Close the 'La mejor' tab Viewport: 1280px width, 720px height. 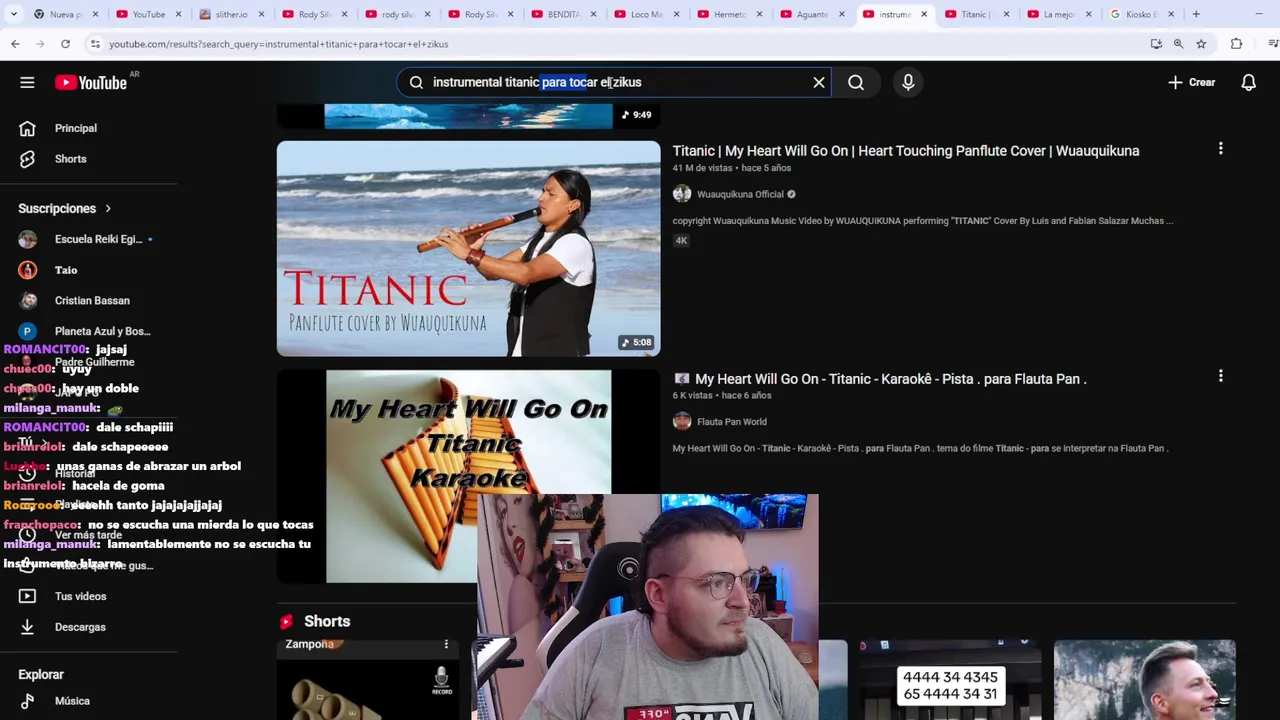(1089, 14)
